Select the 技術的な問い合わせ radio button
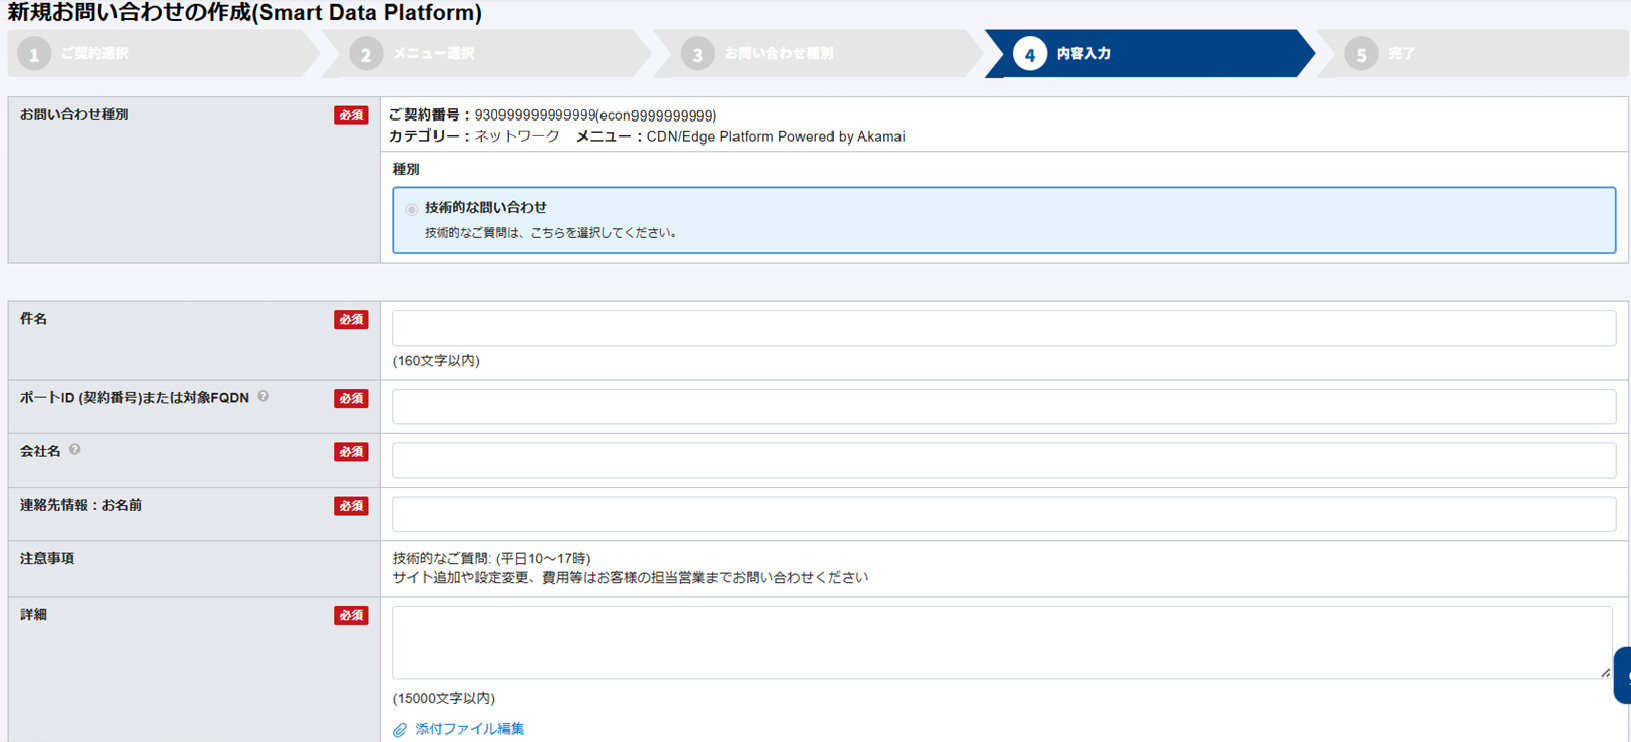The width and height of the screenshot is (1631, 742). [x=412, y=209]
